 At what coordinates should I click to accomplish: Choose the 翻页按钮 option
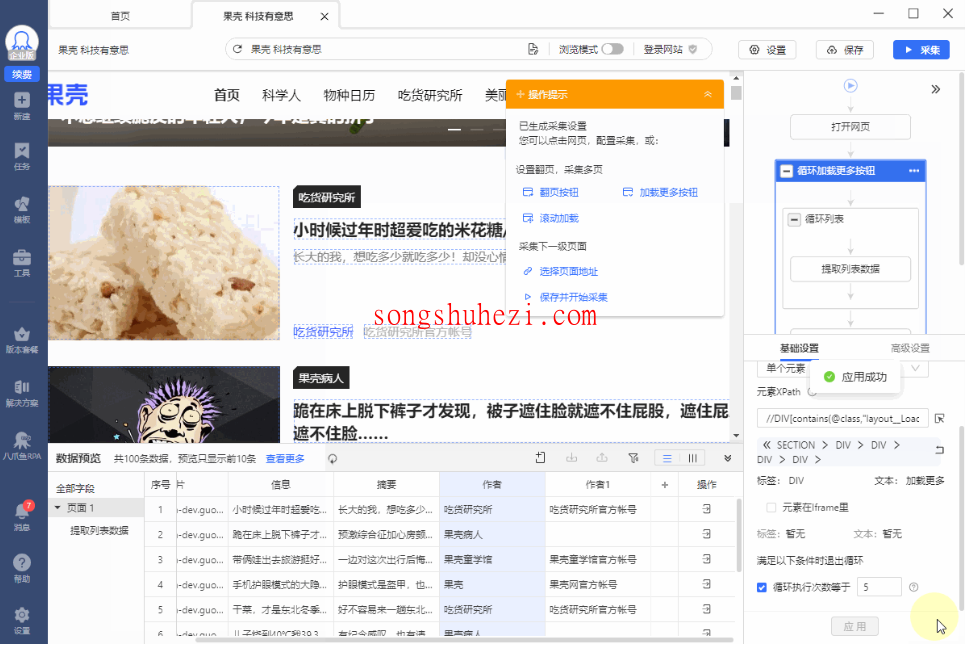pos(551,193)
